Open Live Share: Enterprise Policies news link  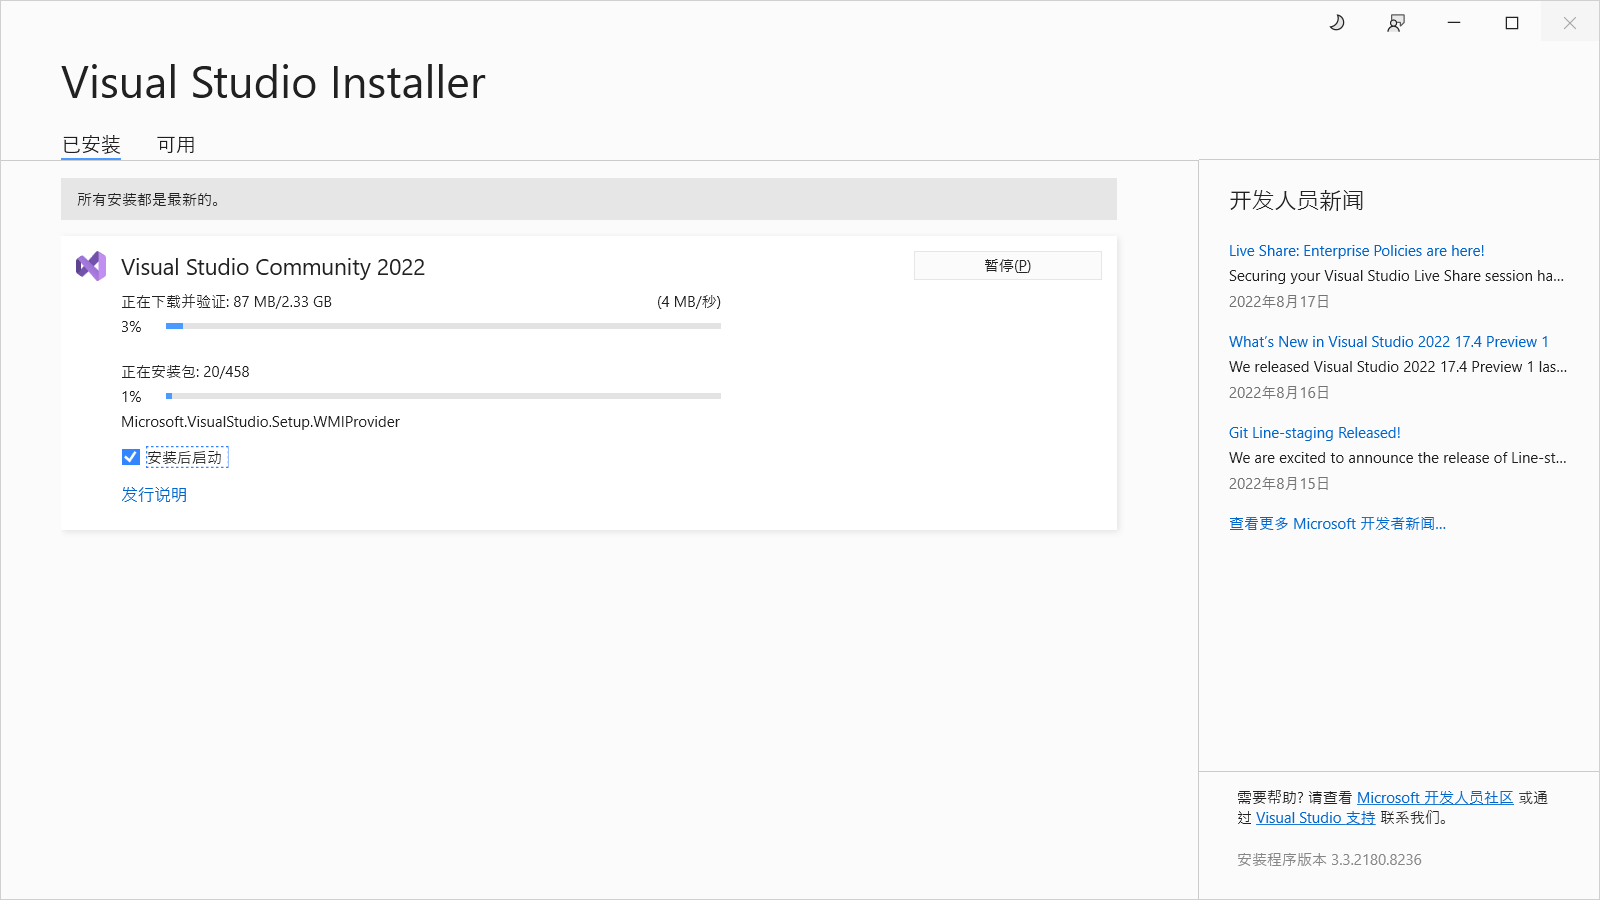click(1356, 251)
